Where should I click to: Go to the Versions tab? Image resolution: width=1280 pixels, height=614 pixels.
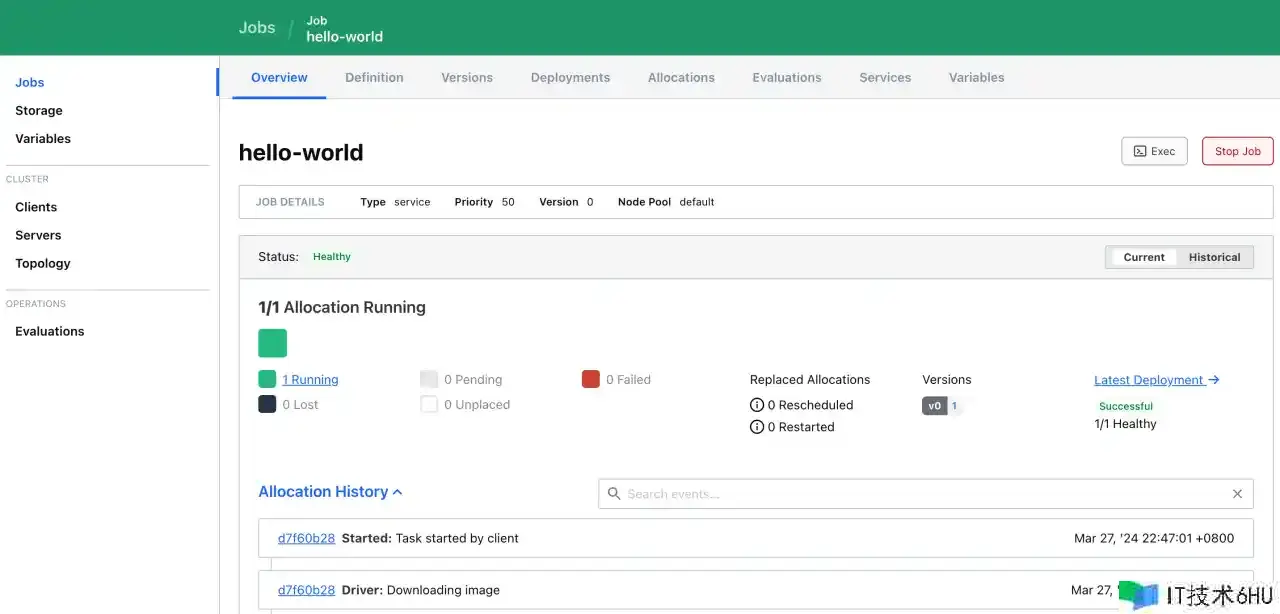(467, 77)
